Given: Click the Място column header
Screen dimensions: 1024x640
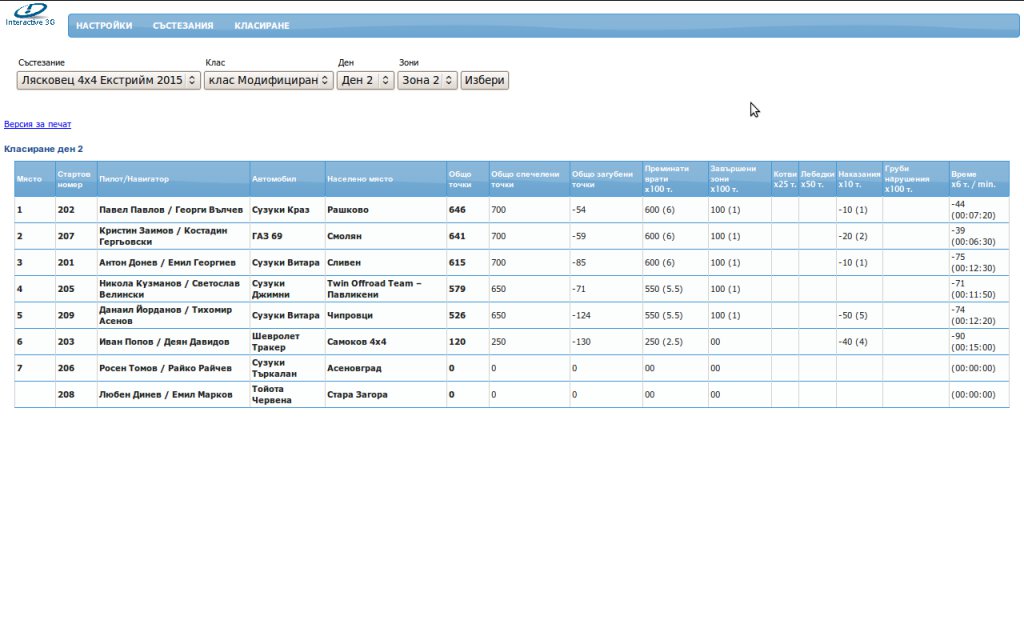Looking at the screenshot, I should coord(30,179).
